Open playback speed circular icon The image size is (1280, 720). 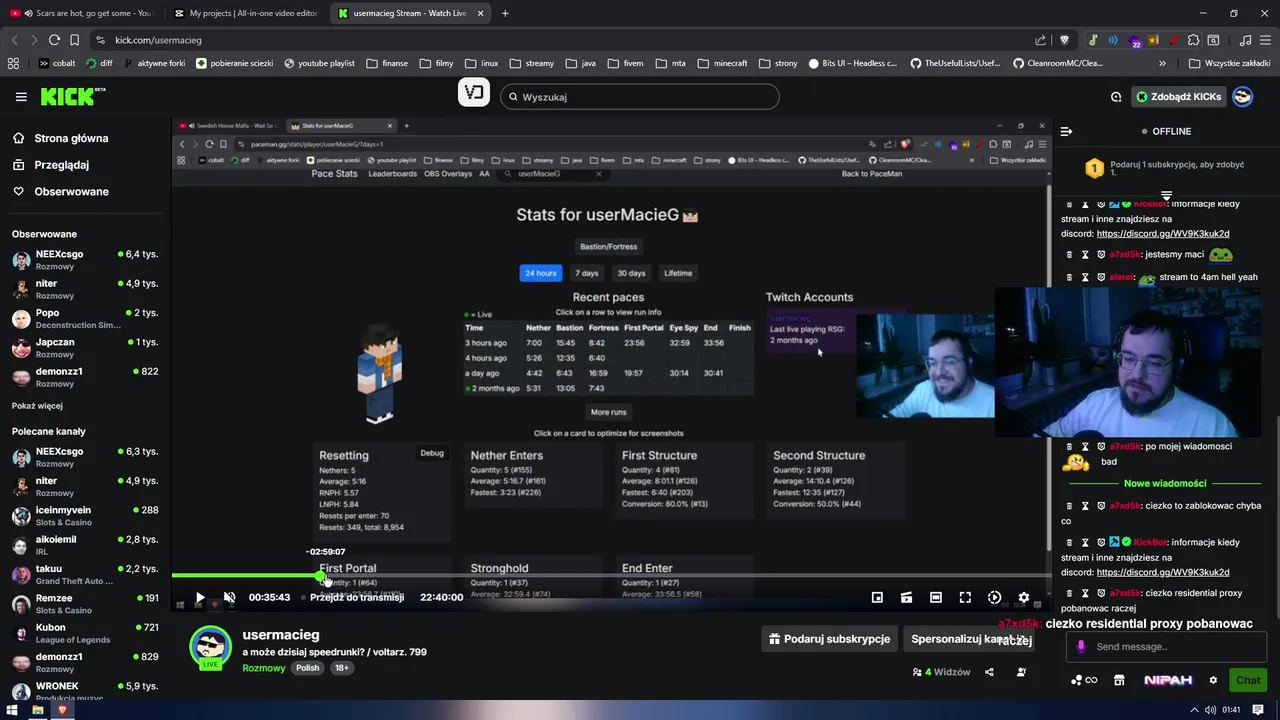coord(994,598)
